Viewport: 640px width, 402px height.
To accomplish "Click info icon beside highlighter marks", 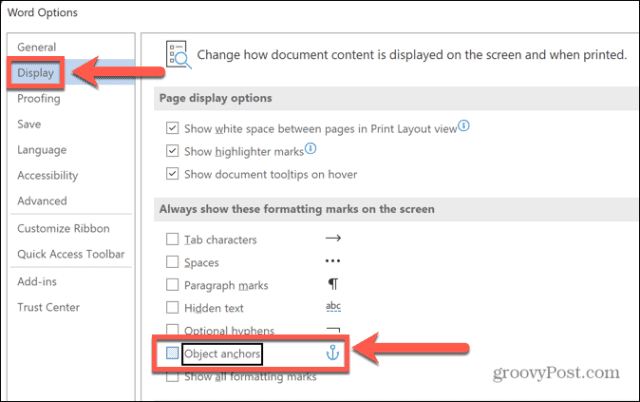I will (x=310, y=150).
